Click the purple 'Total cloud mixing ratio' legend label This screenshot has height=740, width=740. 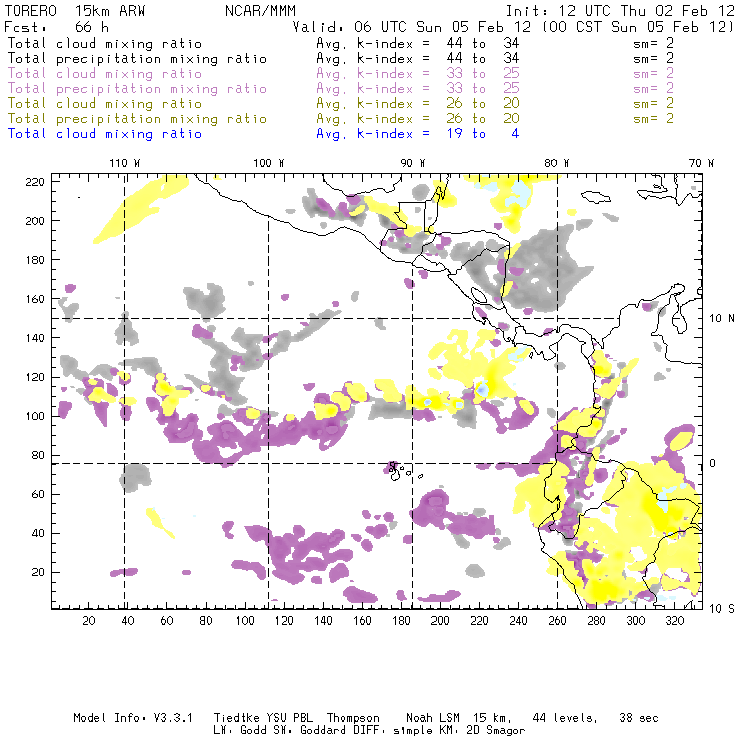point(105,74)
